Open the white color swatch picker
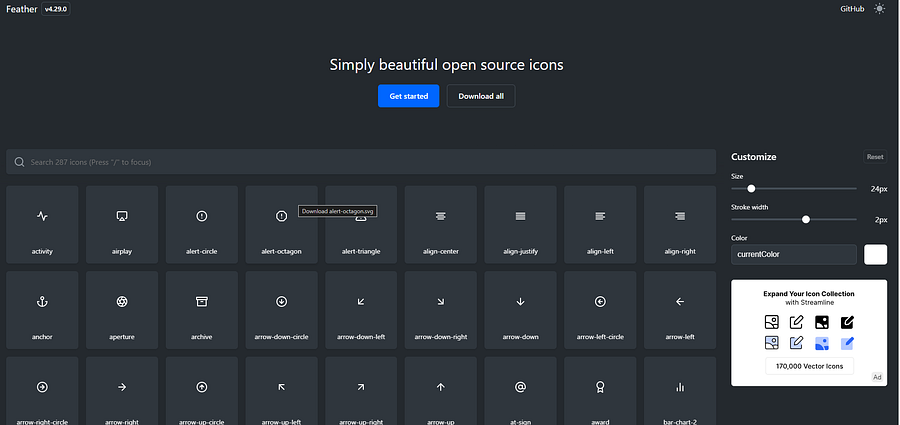This screenshot has height=425, width=900. 876,254
